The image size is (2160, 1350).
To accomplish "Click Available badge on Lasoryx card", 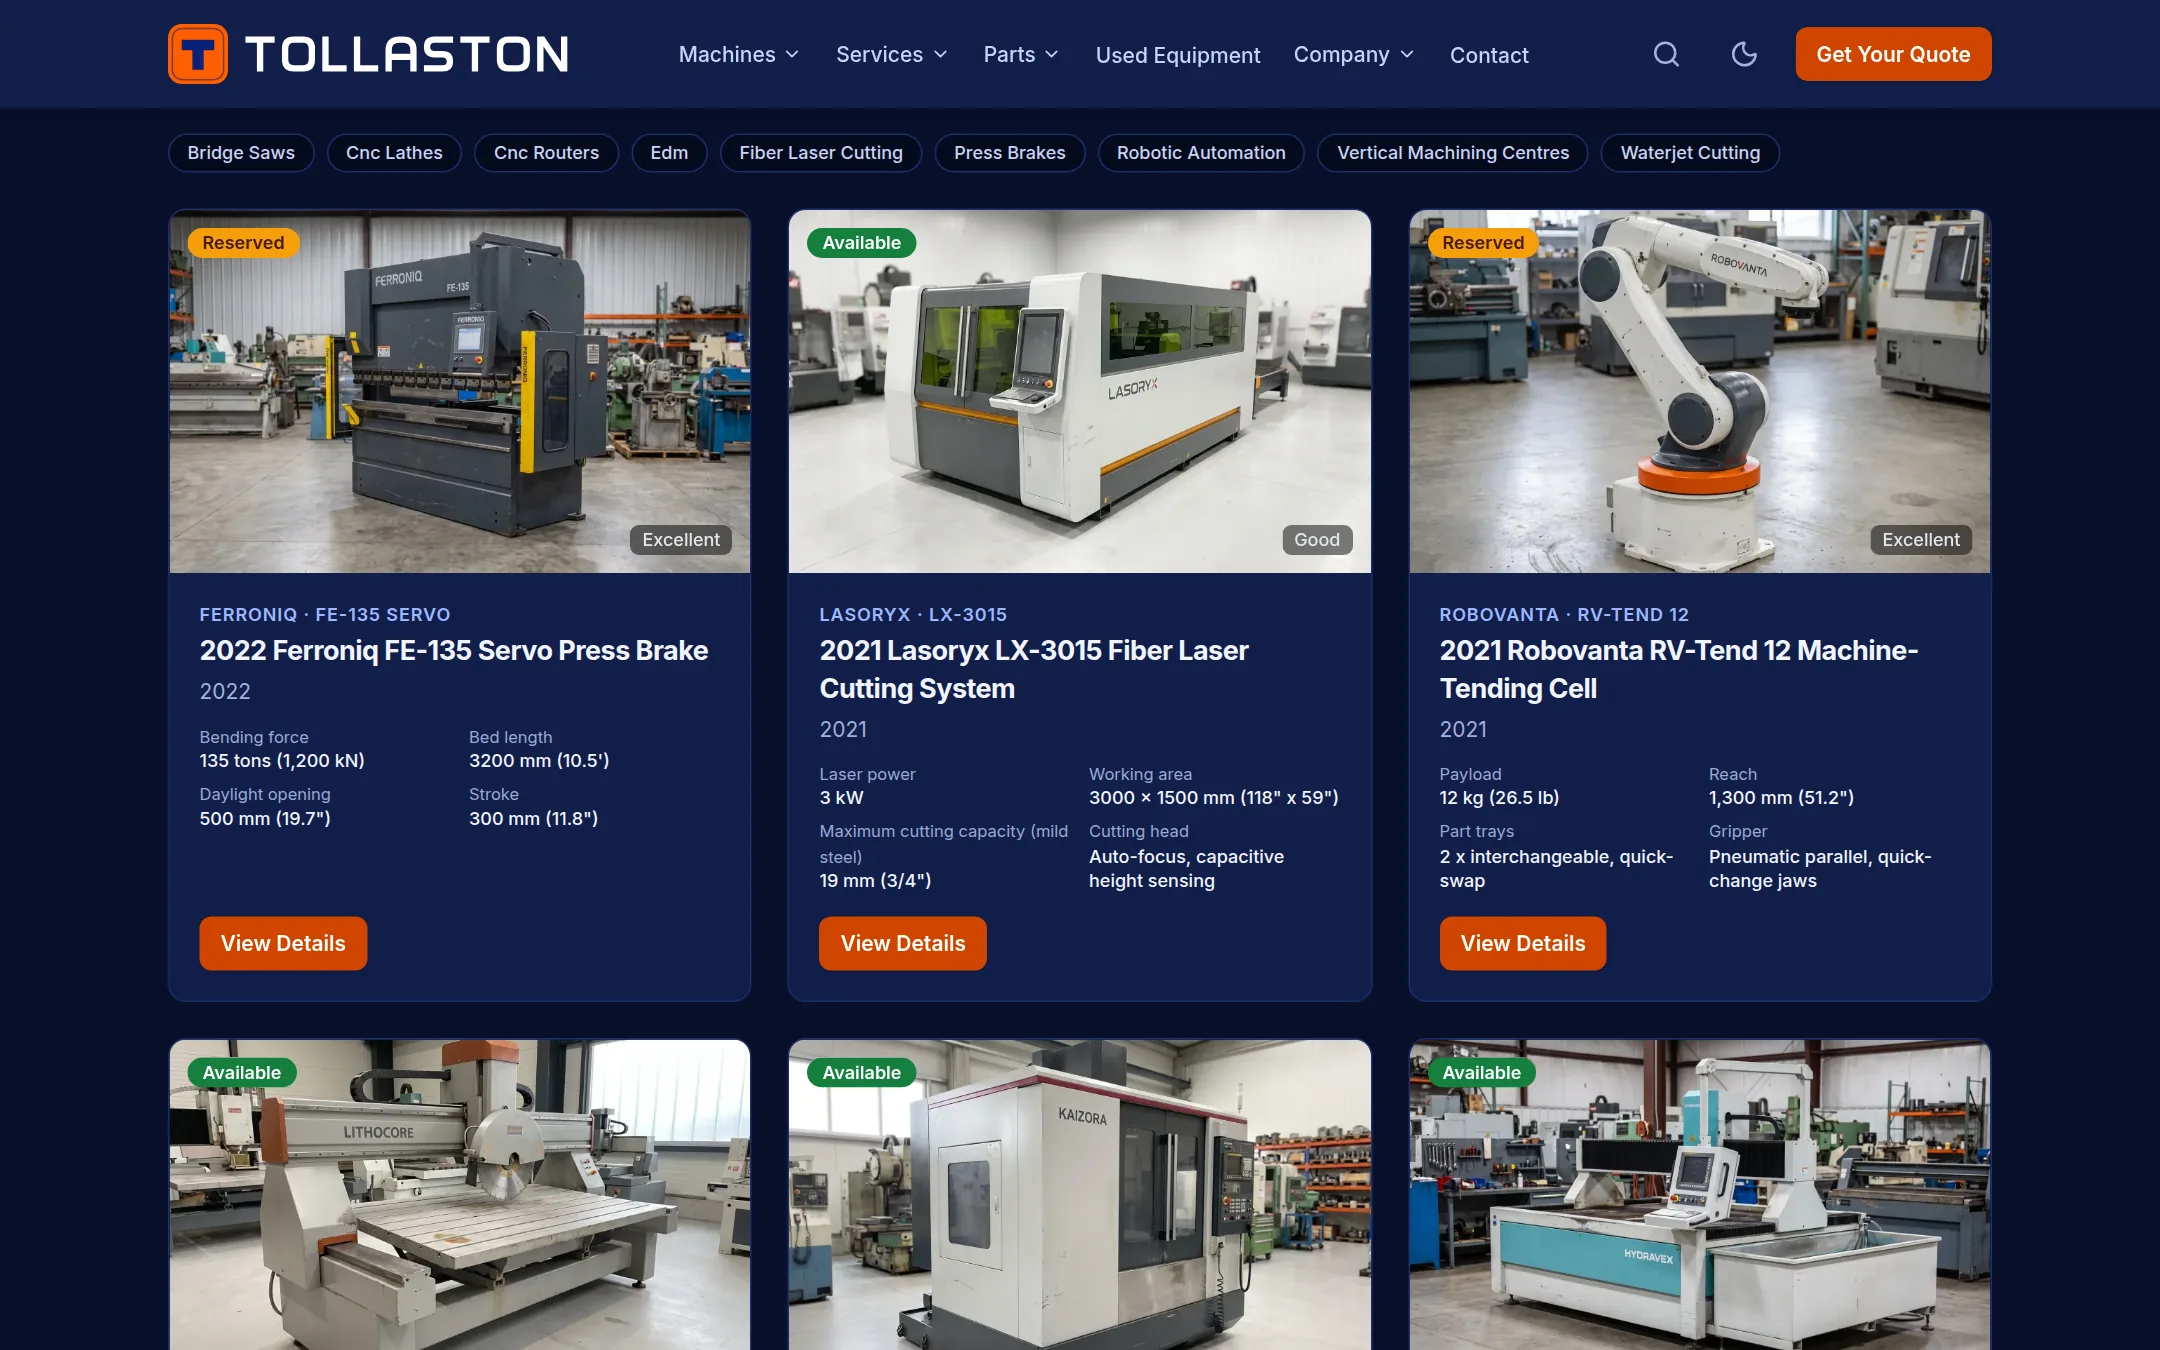I will coord(862,243).
